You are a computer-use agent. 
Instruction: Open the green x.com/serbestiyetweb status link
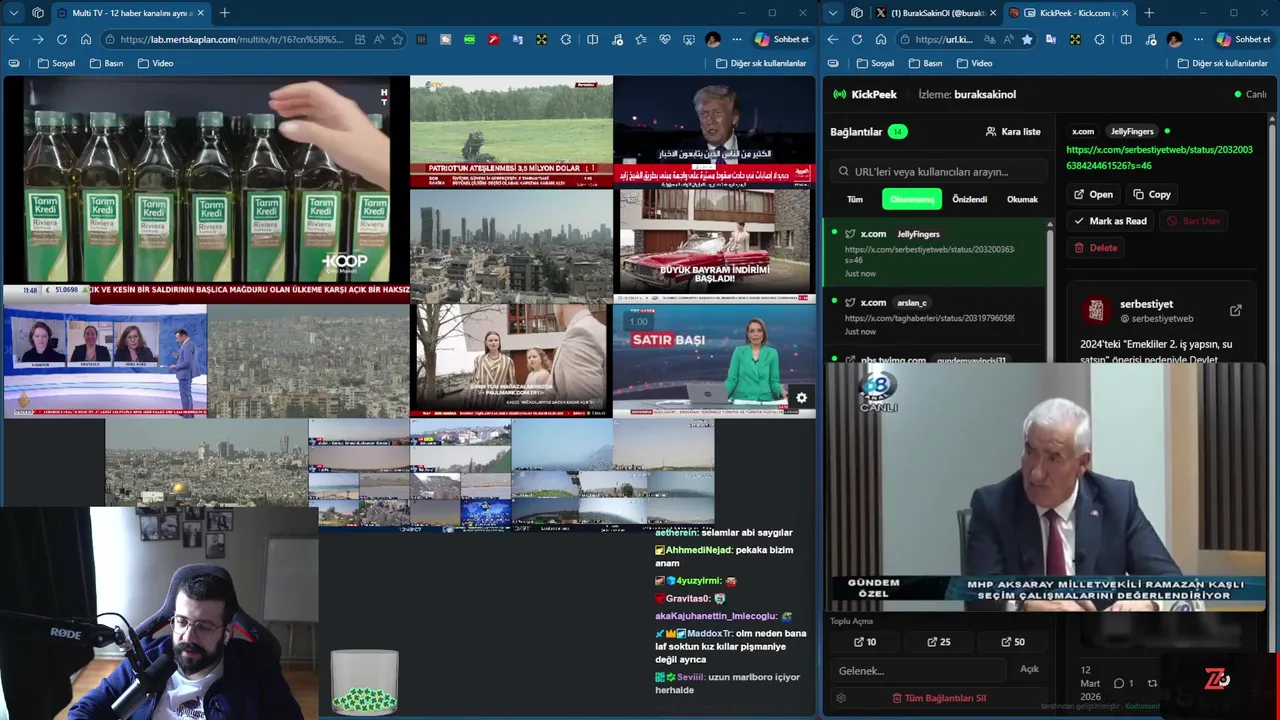tap(1159, 158)
